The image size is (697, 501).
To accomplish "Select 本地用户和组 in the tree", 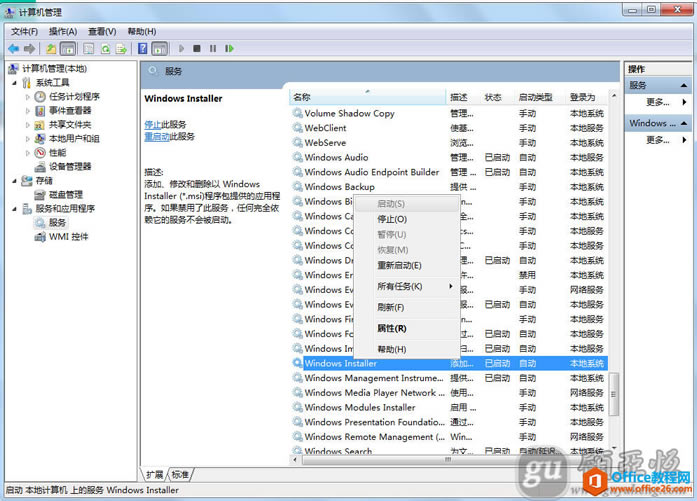I will click(x=74, y=139).
